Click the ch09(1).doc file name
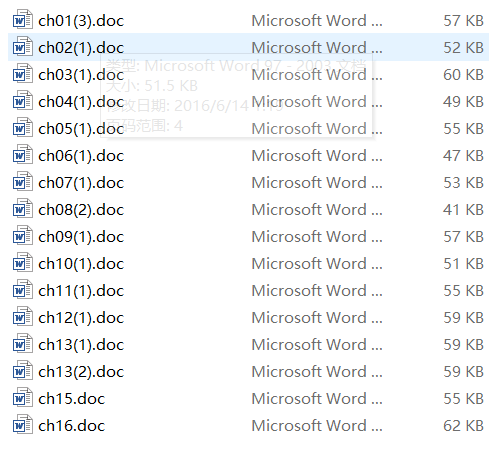 coord(81,237)
